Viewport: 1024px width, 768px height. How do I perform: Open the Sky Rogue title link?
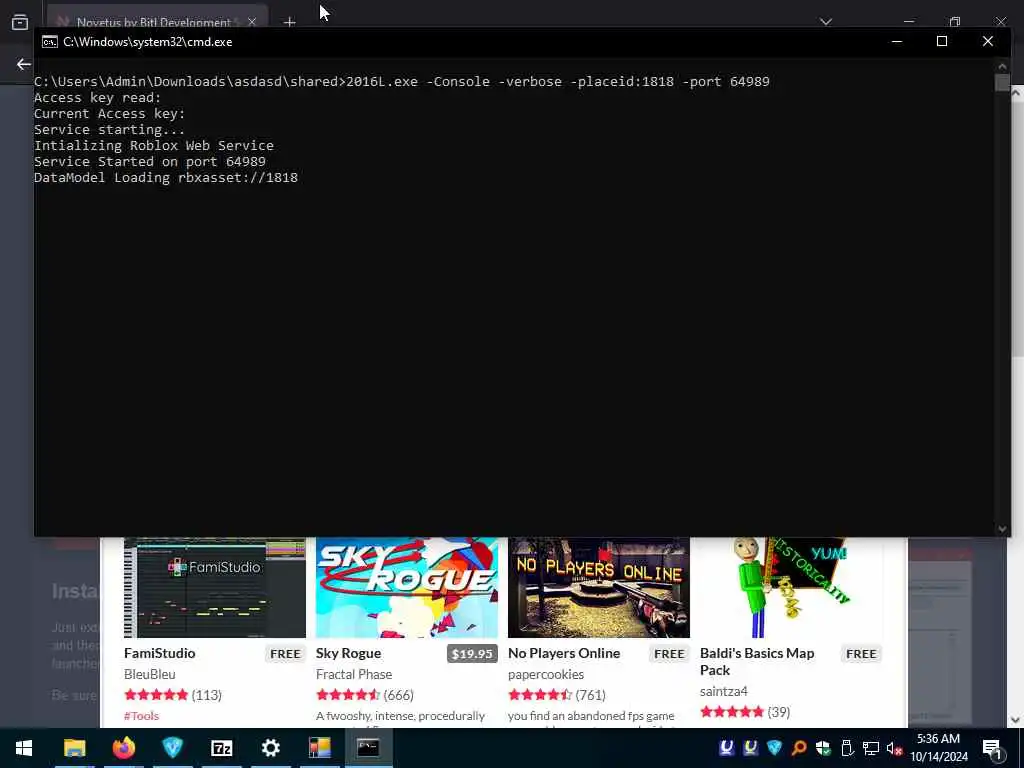[x=348, y=653]
